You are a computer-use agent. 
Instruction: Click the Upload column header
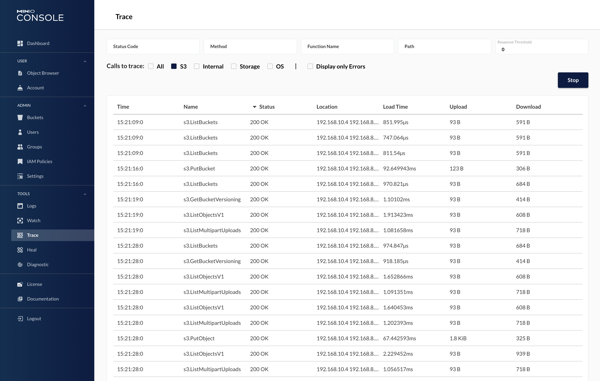point(458,107)
